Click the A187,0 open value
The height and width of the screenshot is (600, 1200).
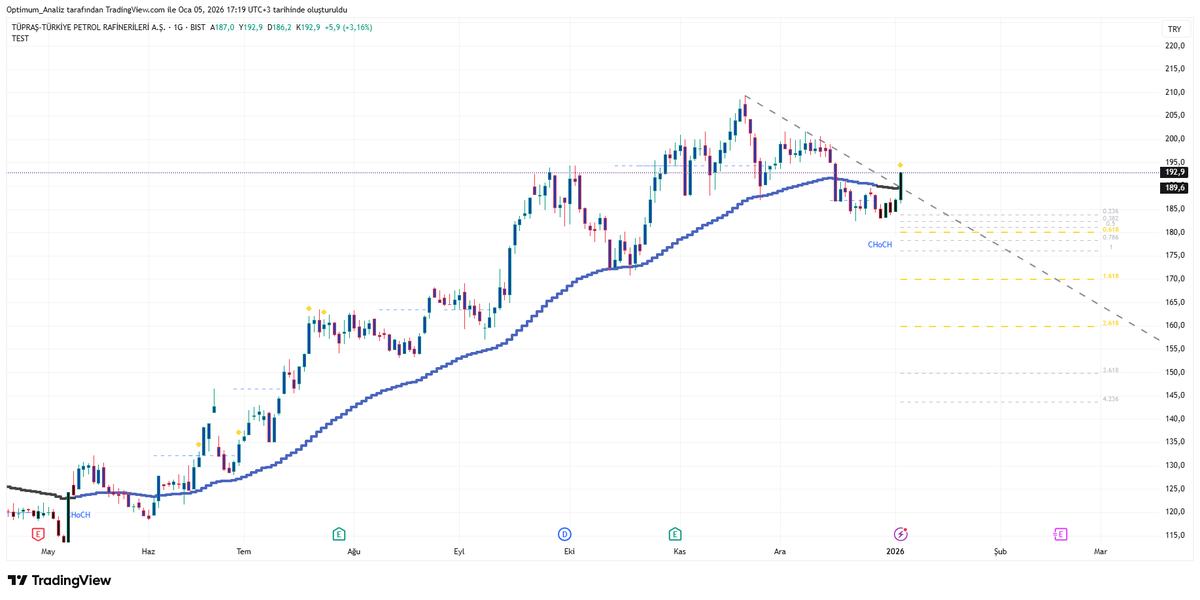[222, 27]
